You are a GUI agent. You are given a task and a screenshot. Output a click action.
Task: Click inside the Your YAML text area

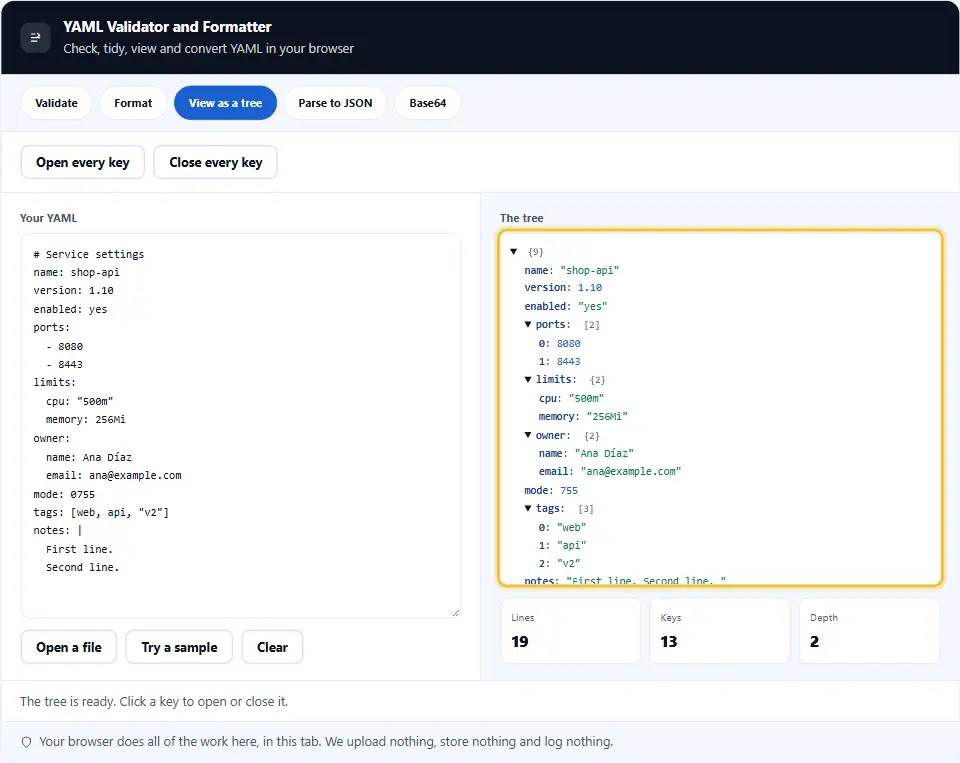pyautogui.click(x=241, y=426)
